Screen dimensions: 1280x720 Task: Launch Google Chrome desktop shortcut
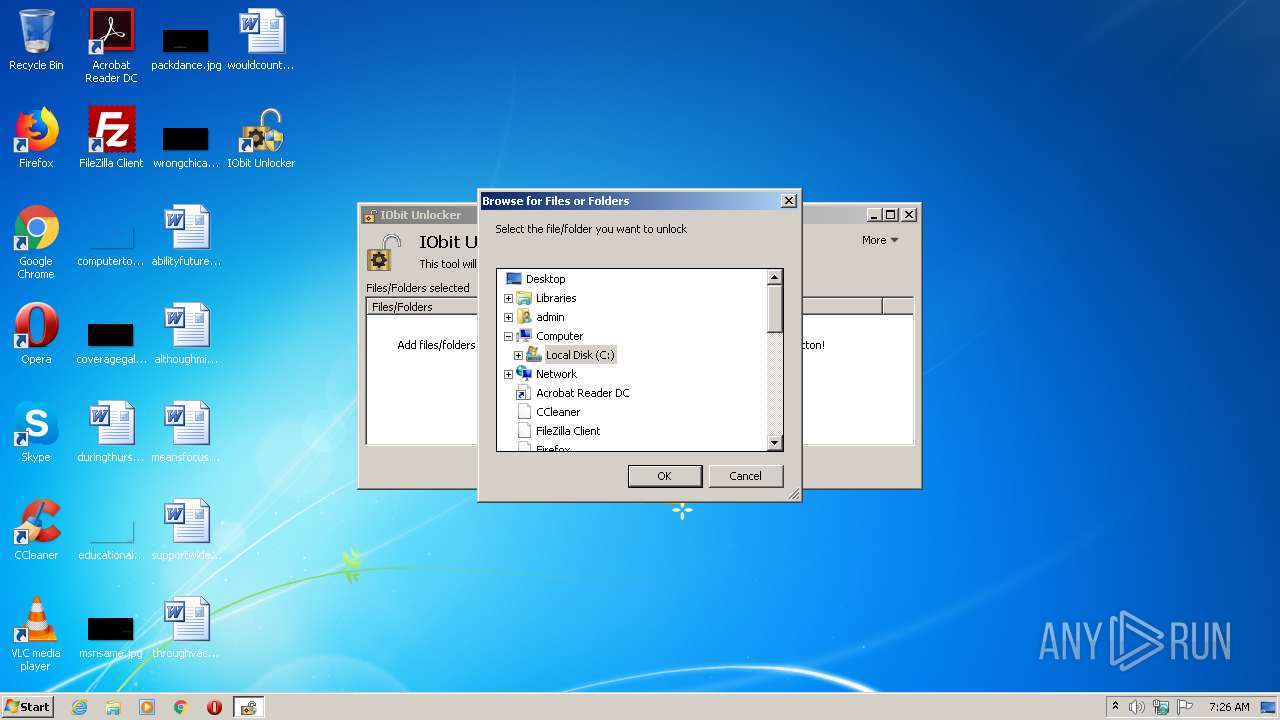tap(36, 241)
